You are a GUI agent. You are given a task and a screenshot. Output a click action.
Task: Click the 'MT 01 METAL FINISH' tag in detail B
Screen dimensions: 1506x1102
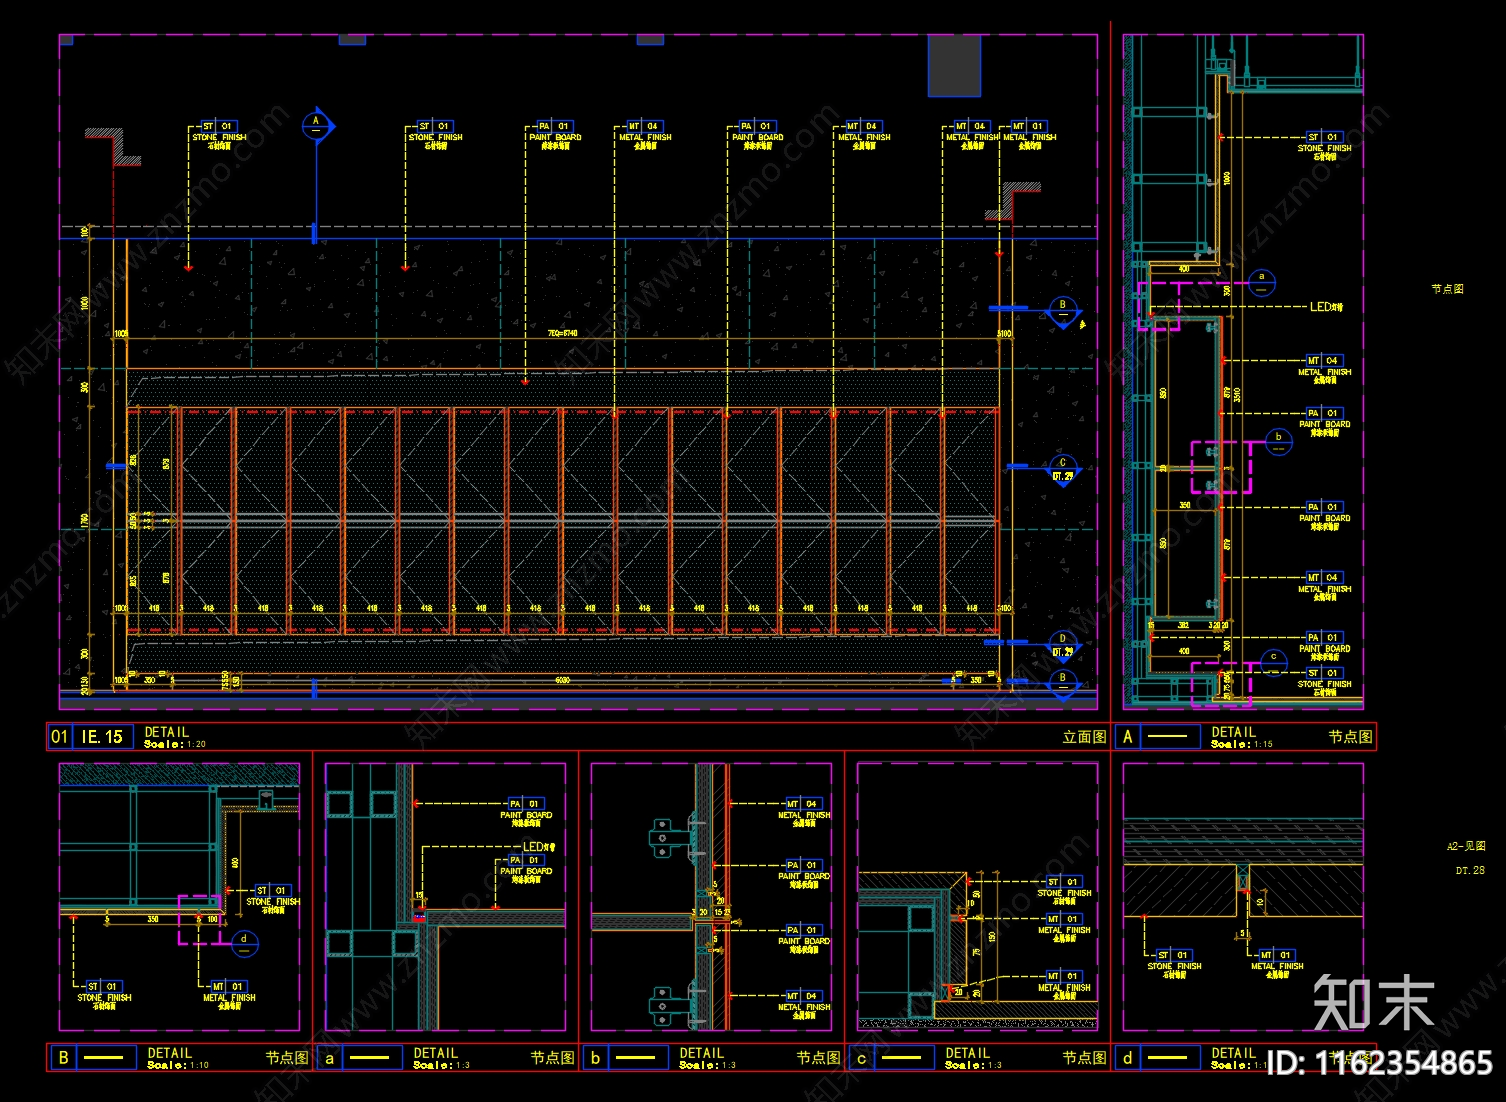pos(229,996)
